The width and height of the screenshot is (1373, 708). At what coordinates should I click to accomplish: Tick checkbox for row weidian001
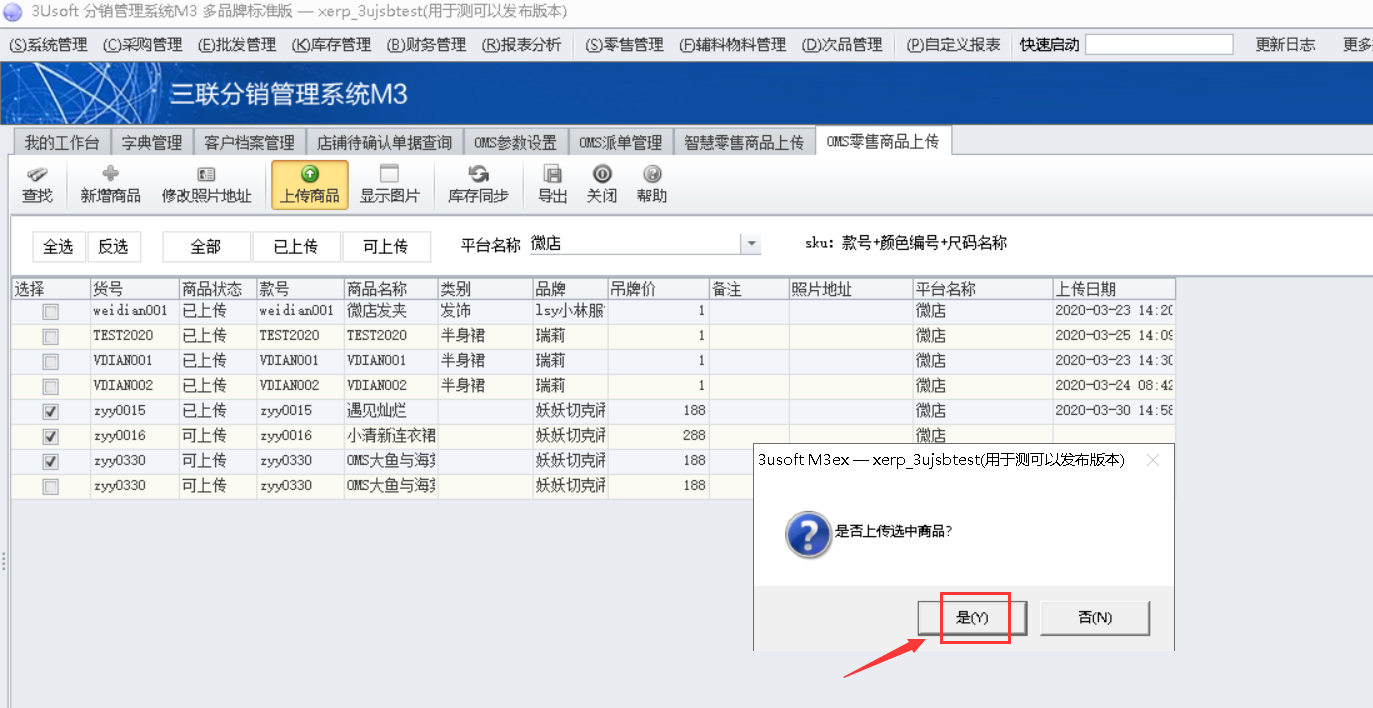click(x=50, y=312)
